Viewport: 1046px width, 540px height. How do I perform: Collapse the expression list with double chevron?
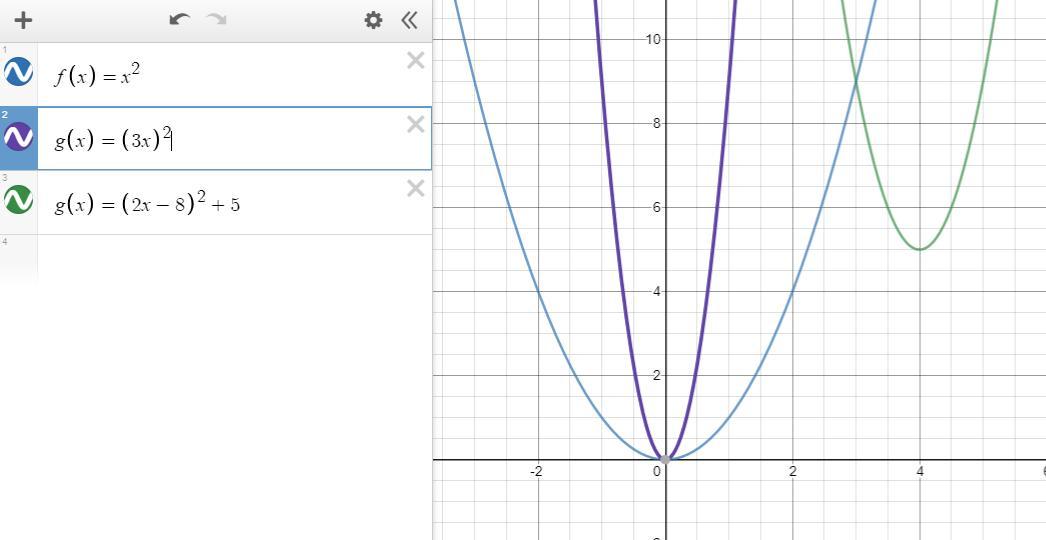coord(410,20)
